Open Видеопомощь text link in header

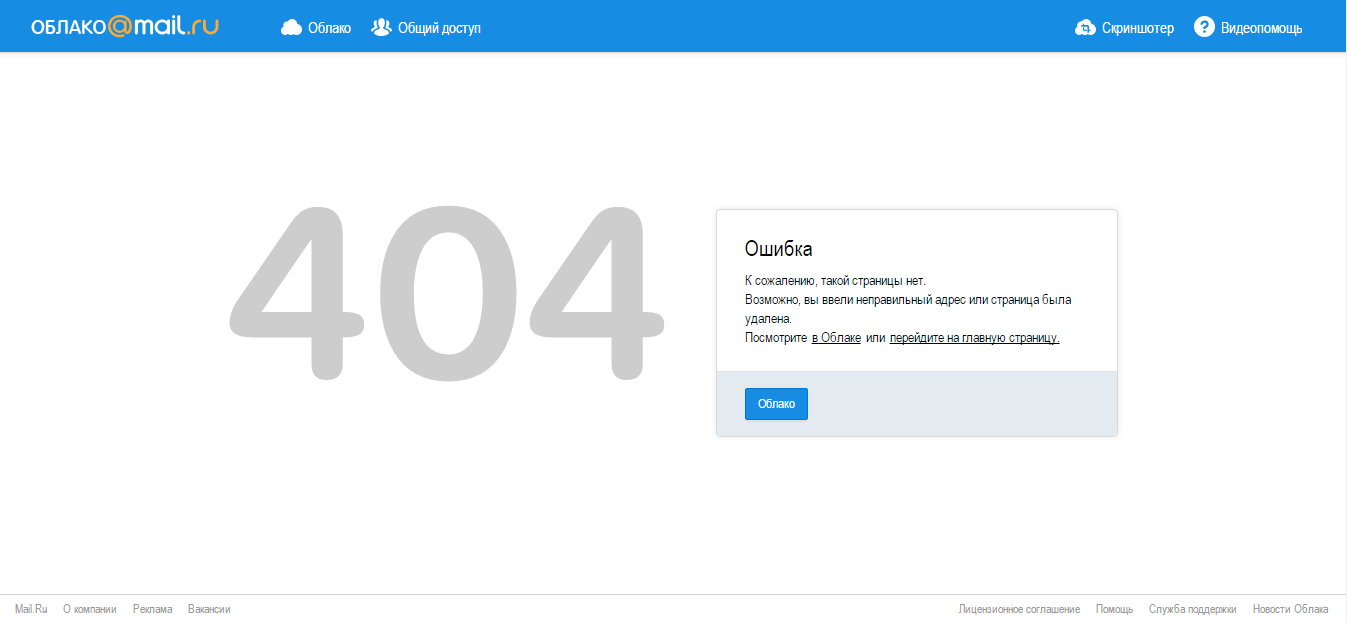point(1261,28)
